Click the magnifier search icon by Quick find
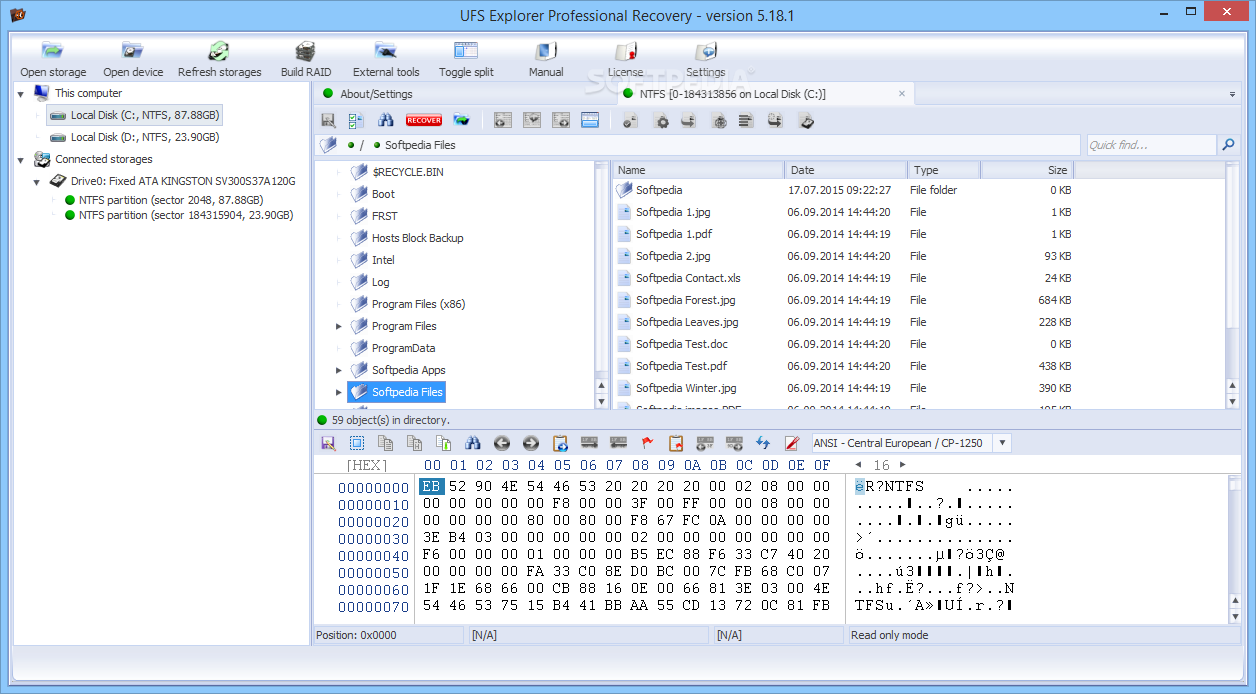Viewport: 1256px width, 694px height. tap(1228, 145)
